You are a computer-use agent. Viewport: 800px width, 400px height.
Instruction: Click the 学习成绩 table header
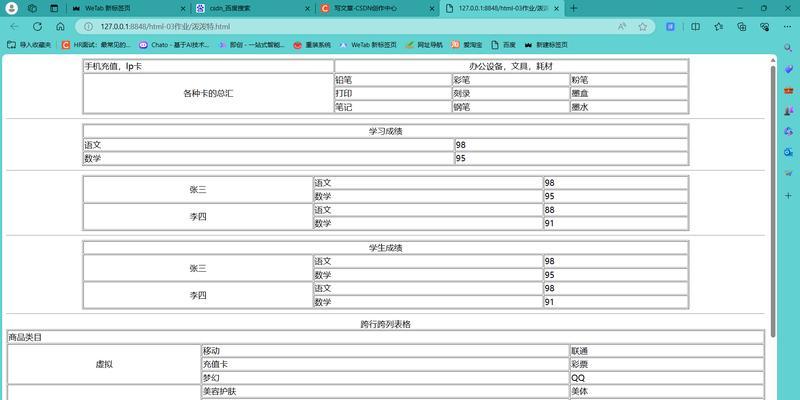tap(386, 131)
